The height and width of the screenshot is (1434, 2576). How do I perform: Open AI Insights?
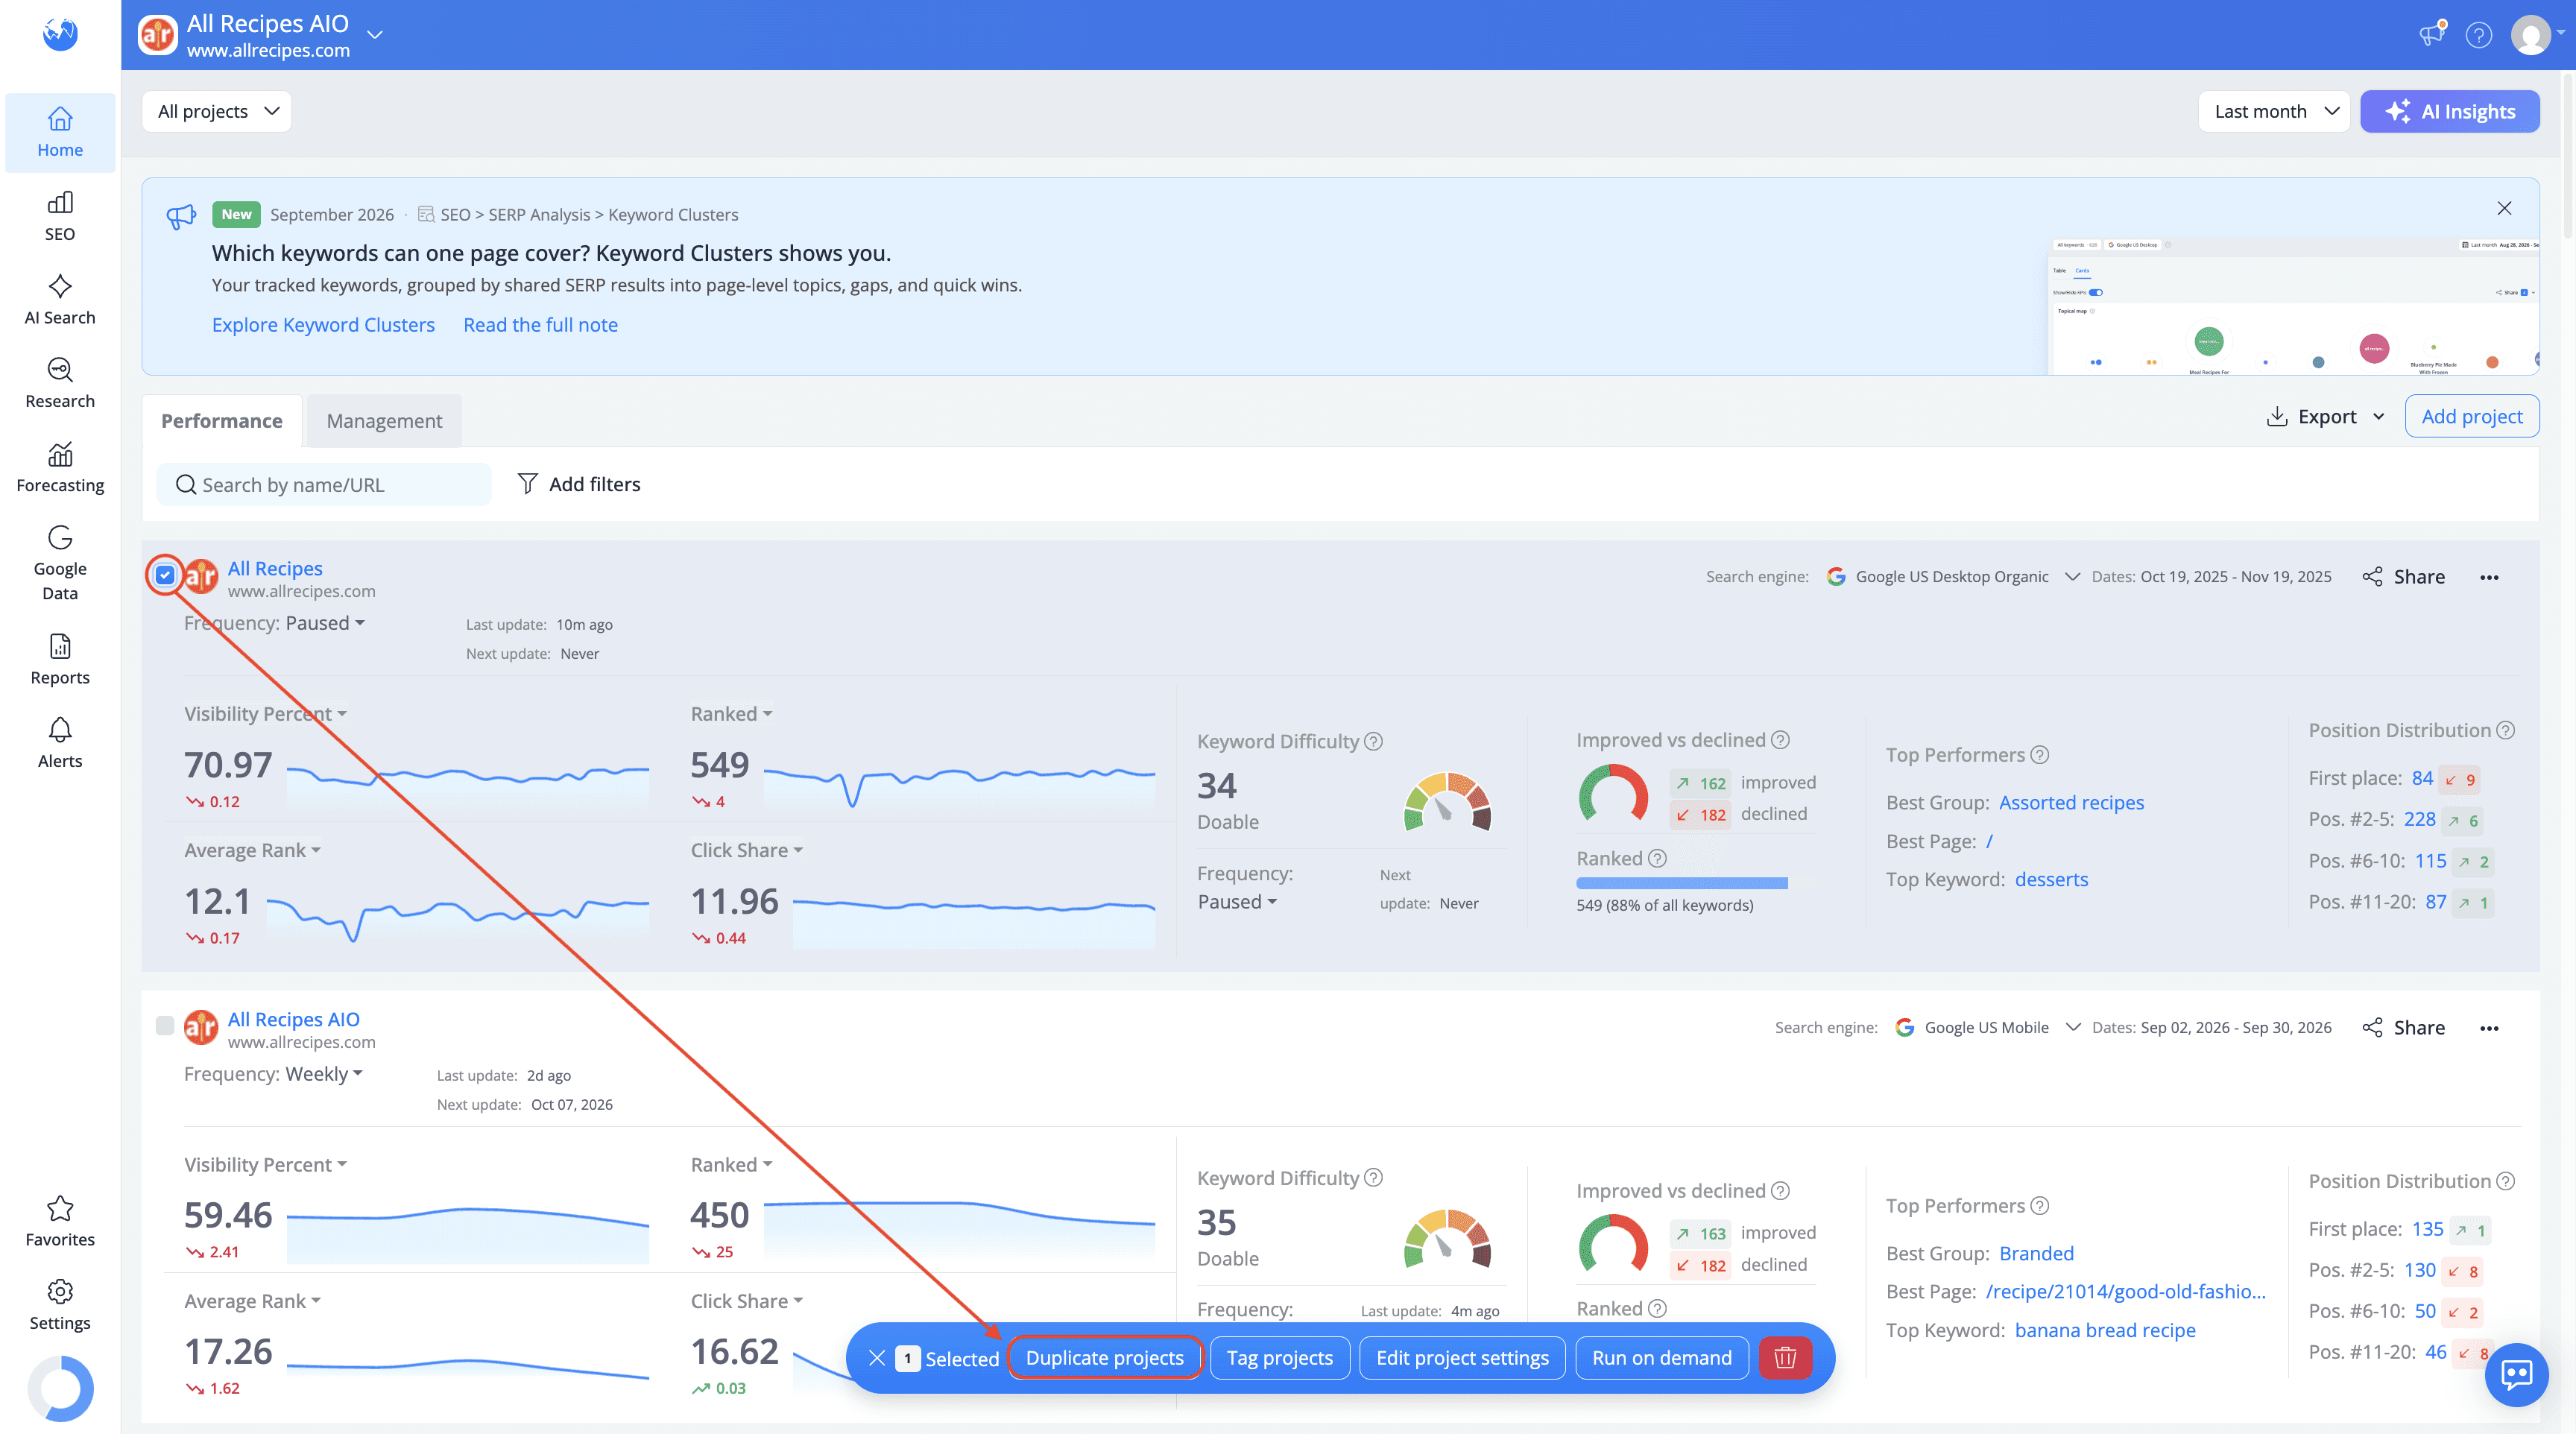2450,111
